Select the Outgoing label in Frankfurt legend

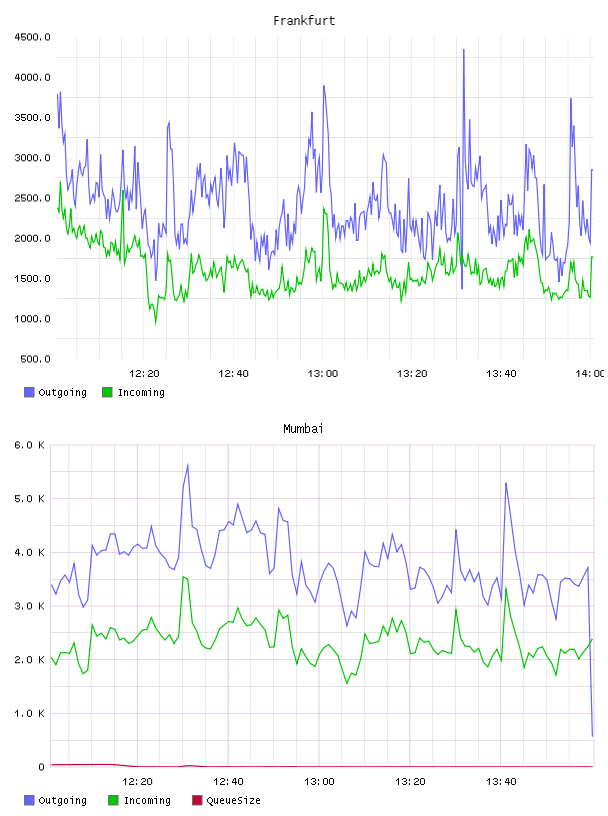pyautogui.click(x=62, y=392)
